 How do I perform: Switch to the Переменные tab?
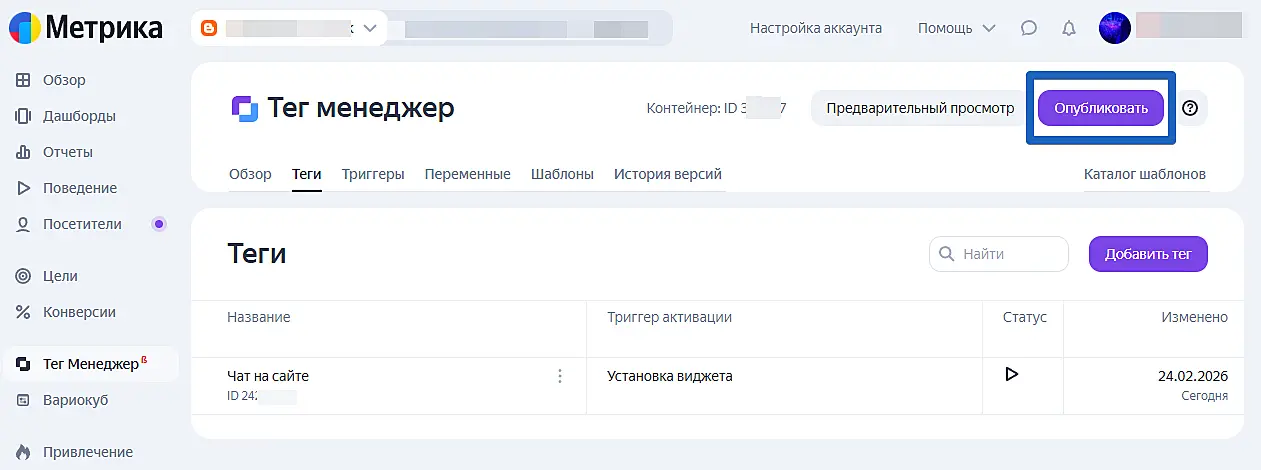coord(467,174)
